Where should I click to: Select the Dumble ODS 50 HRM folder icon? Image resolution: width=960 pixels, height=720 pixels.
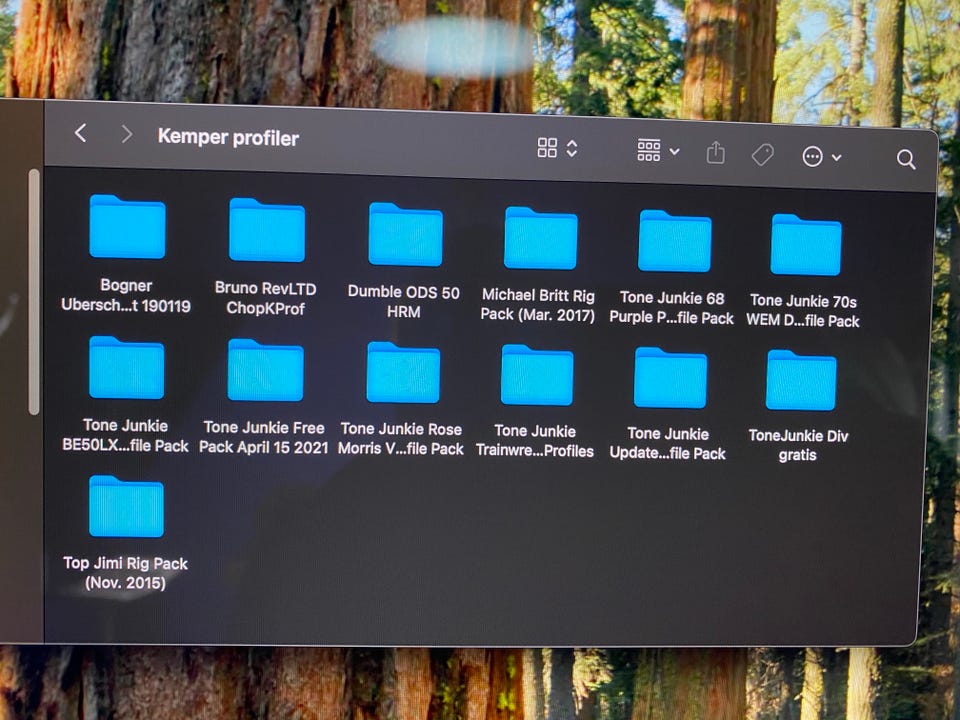coord(405,234)
